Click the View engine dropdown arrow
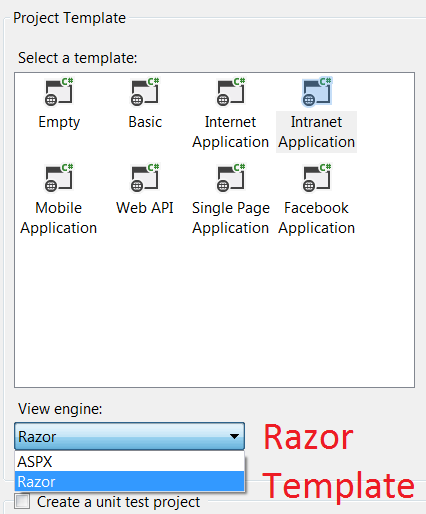This screenshot has height=514, width=426. click(234, 436)
